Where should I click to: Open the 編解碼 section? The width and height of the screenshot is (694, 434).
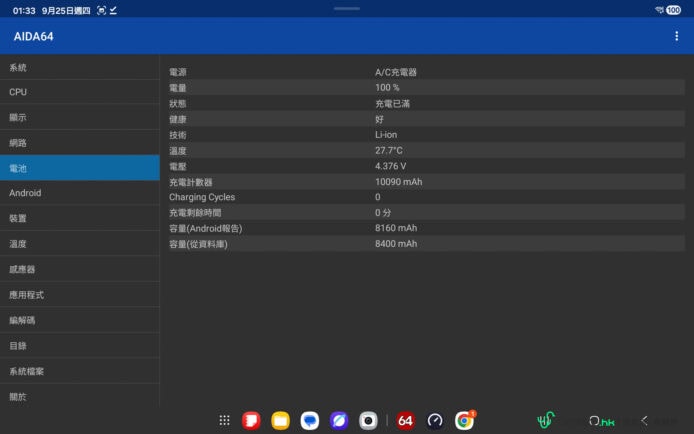click(80, 320)
